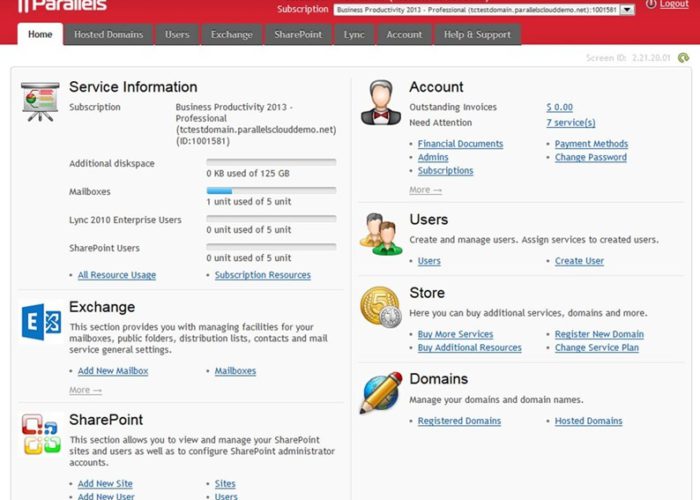This screenshot has width=700, height=500.
Task: Click the Store gold coins icon
Action: tap(381, 307)
